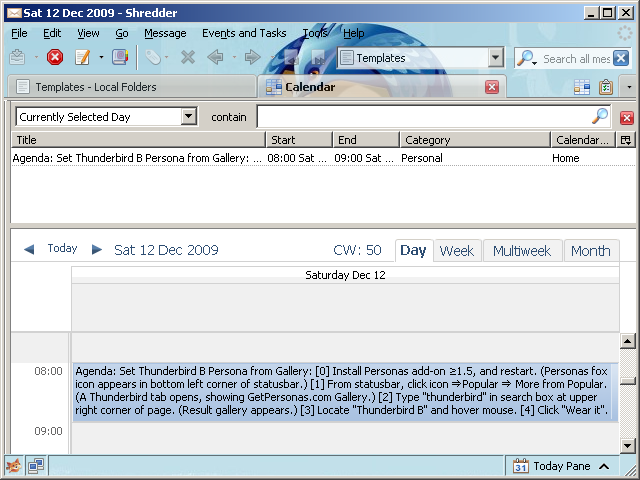Click the Today Pane calendar icon

click(521, 466)
